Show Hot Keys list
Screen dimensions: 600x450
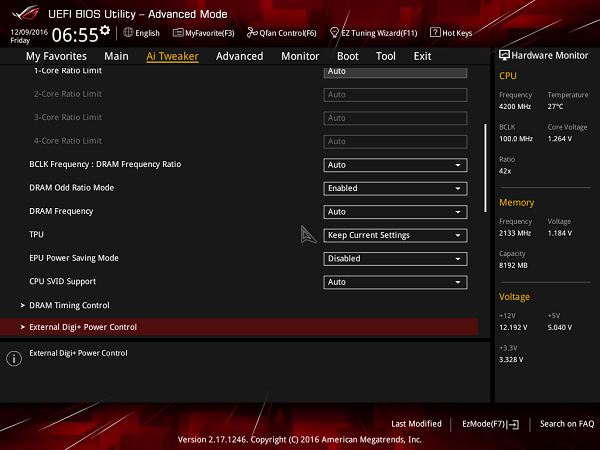click(451, 33)
